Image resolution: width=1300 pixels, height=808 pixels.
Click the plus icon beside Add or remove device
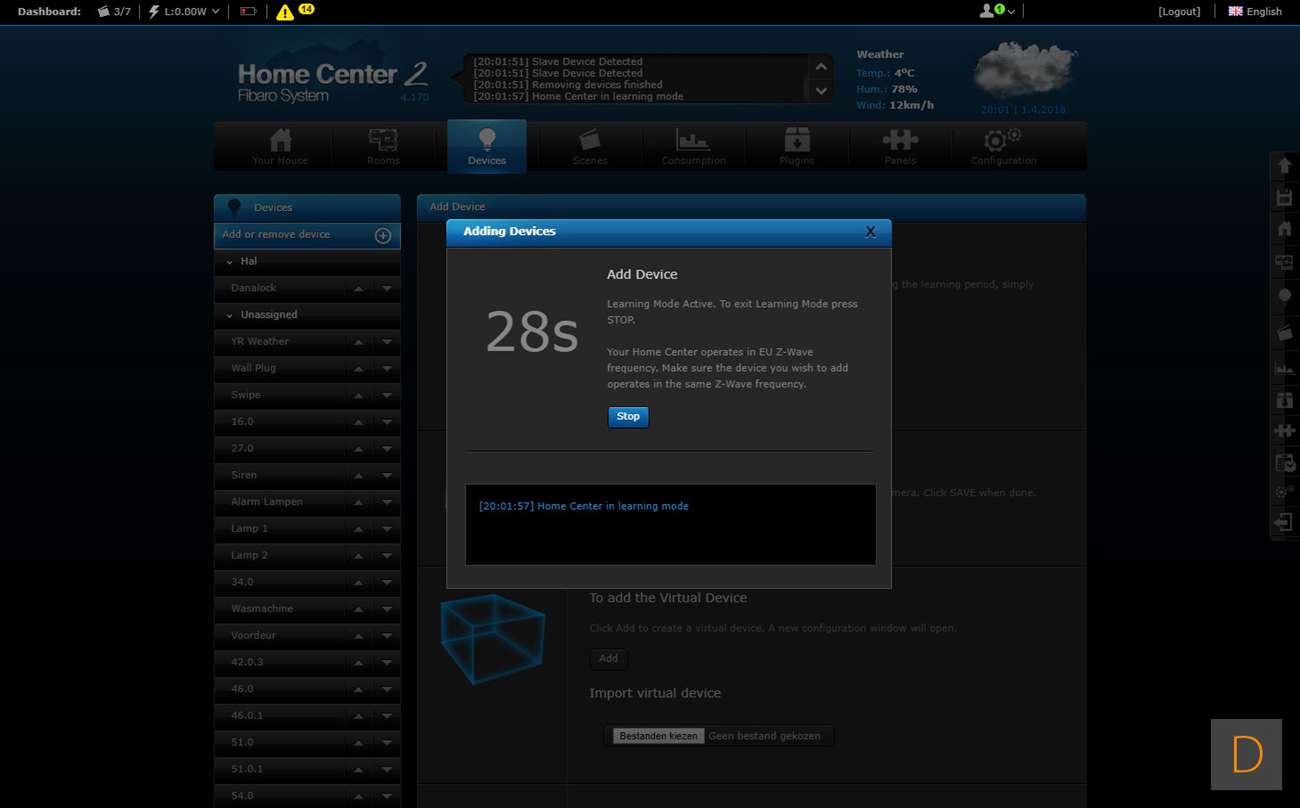tap(382, 235)
